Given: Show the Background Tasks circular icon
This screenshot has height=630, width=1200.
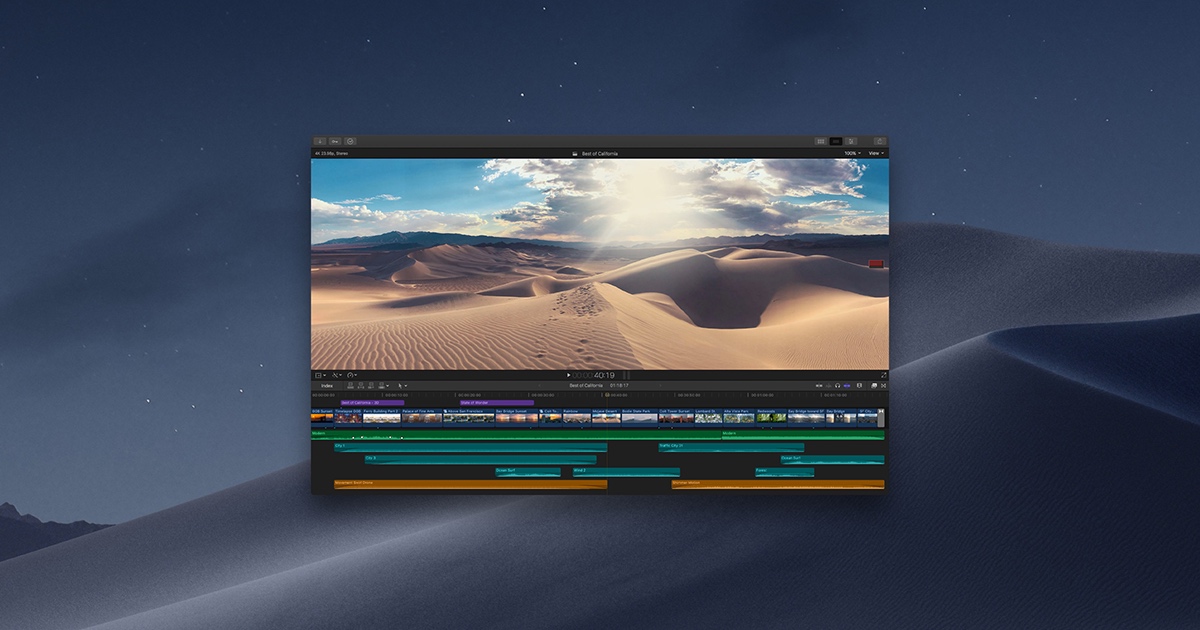Looking at the screenshot, I should pos(350,141).
